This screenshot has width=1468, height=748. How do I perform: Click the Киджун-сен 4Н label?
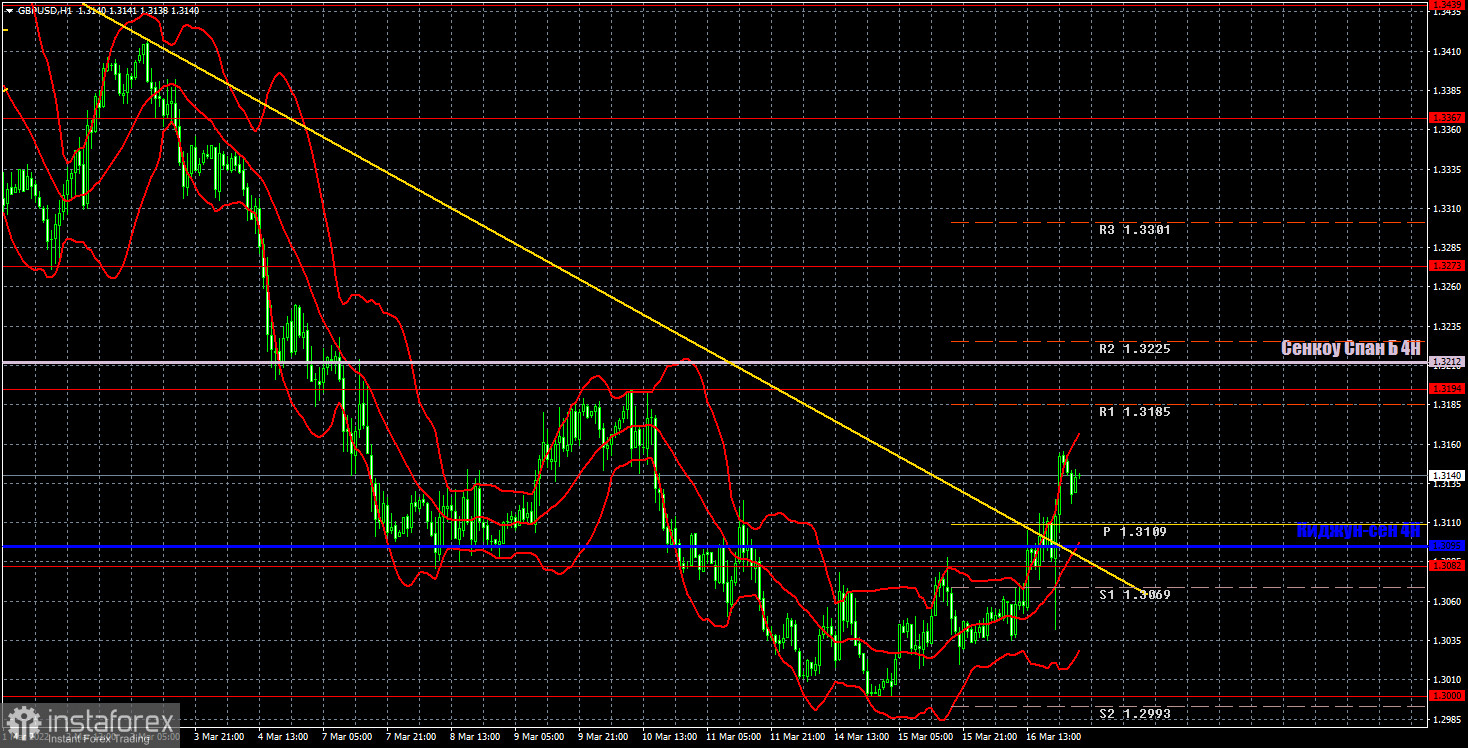point(1358,532)
